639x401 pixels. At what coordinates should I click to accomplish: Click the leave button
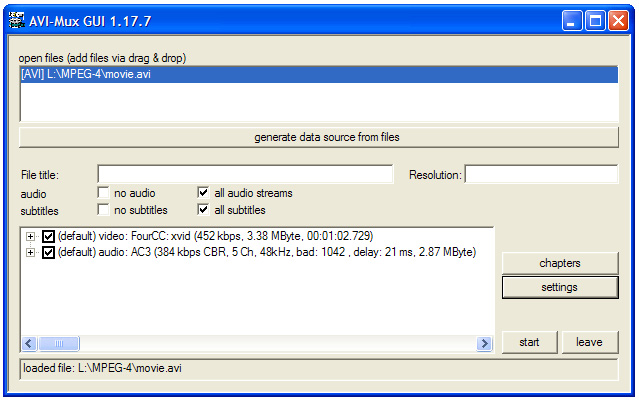(x=590, y=342)
